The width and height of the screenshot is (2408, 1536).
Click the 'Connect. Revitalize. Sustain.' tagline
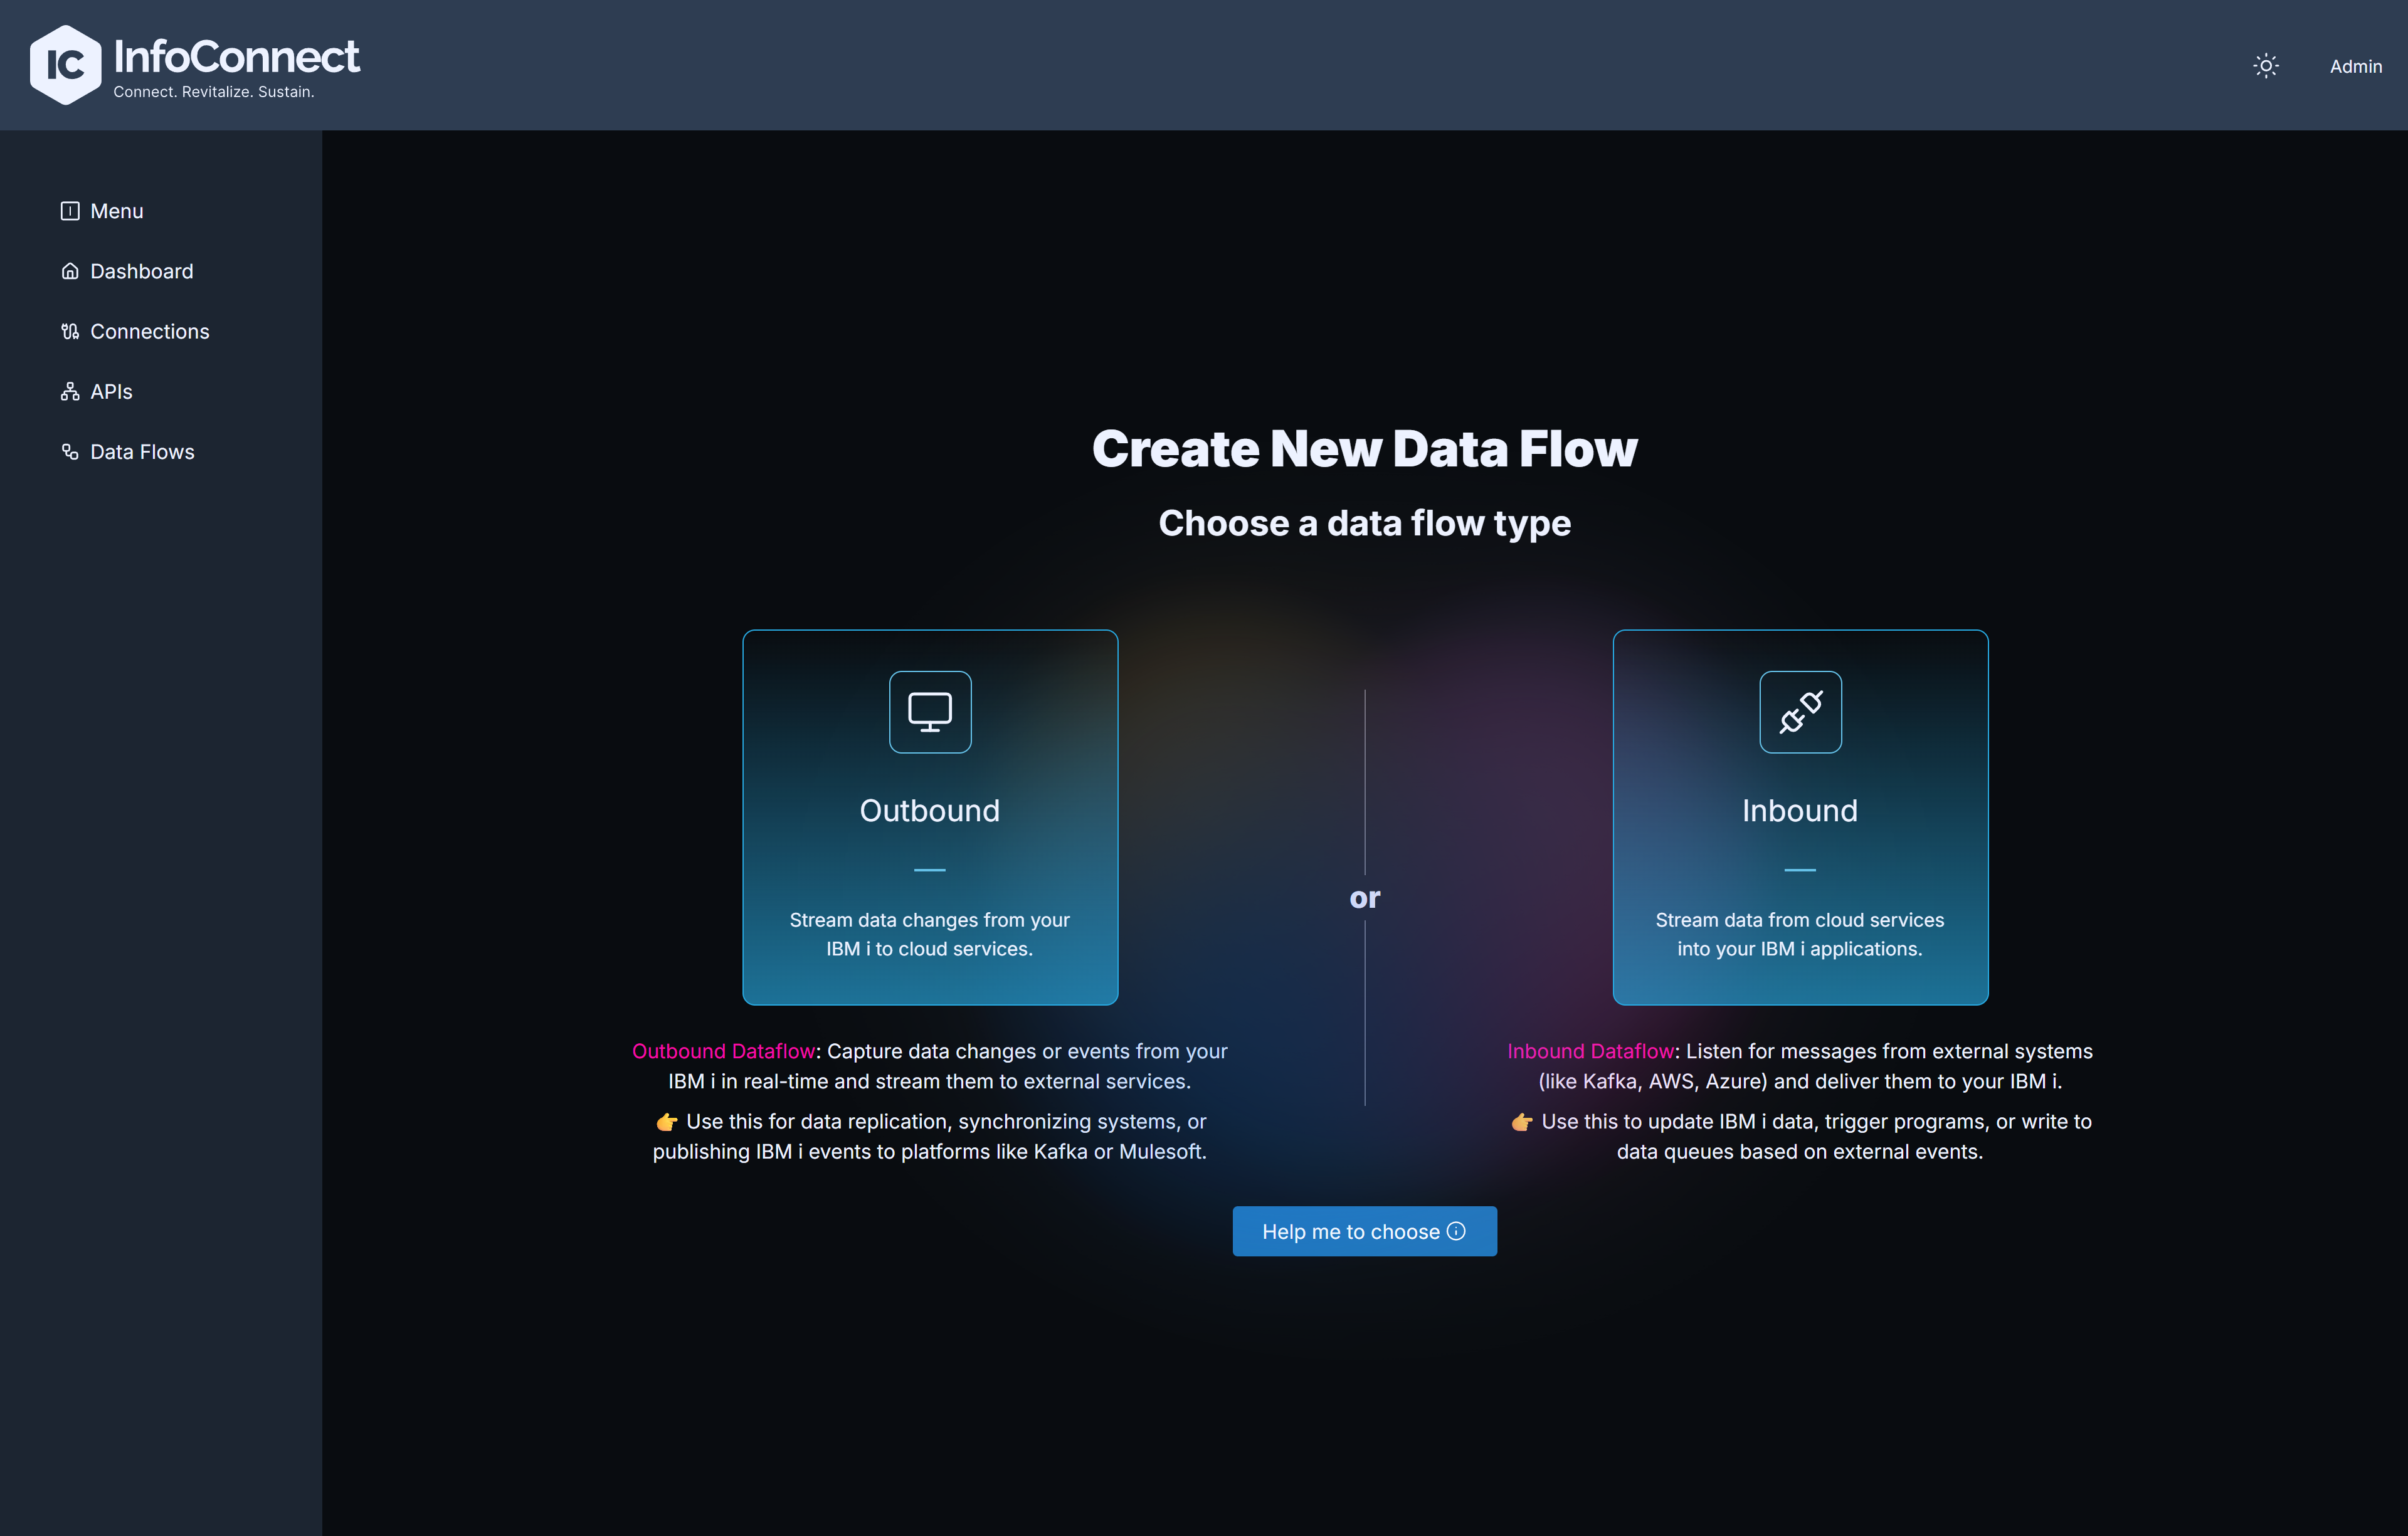pyautogui.click(x=214, y=92)
